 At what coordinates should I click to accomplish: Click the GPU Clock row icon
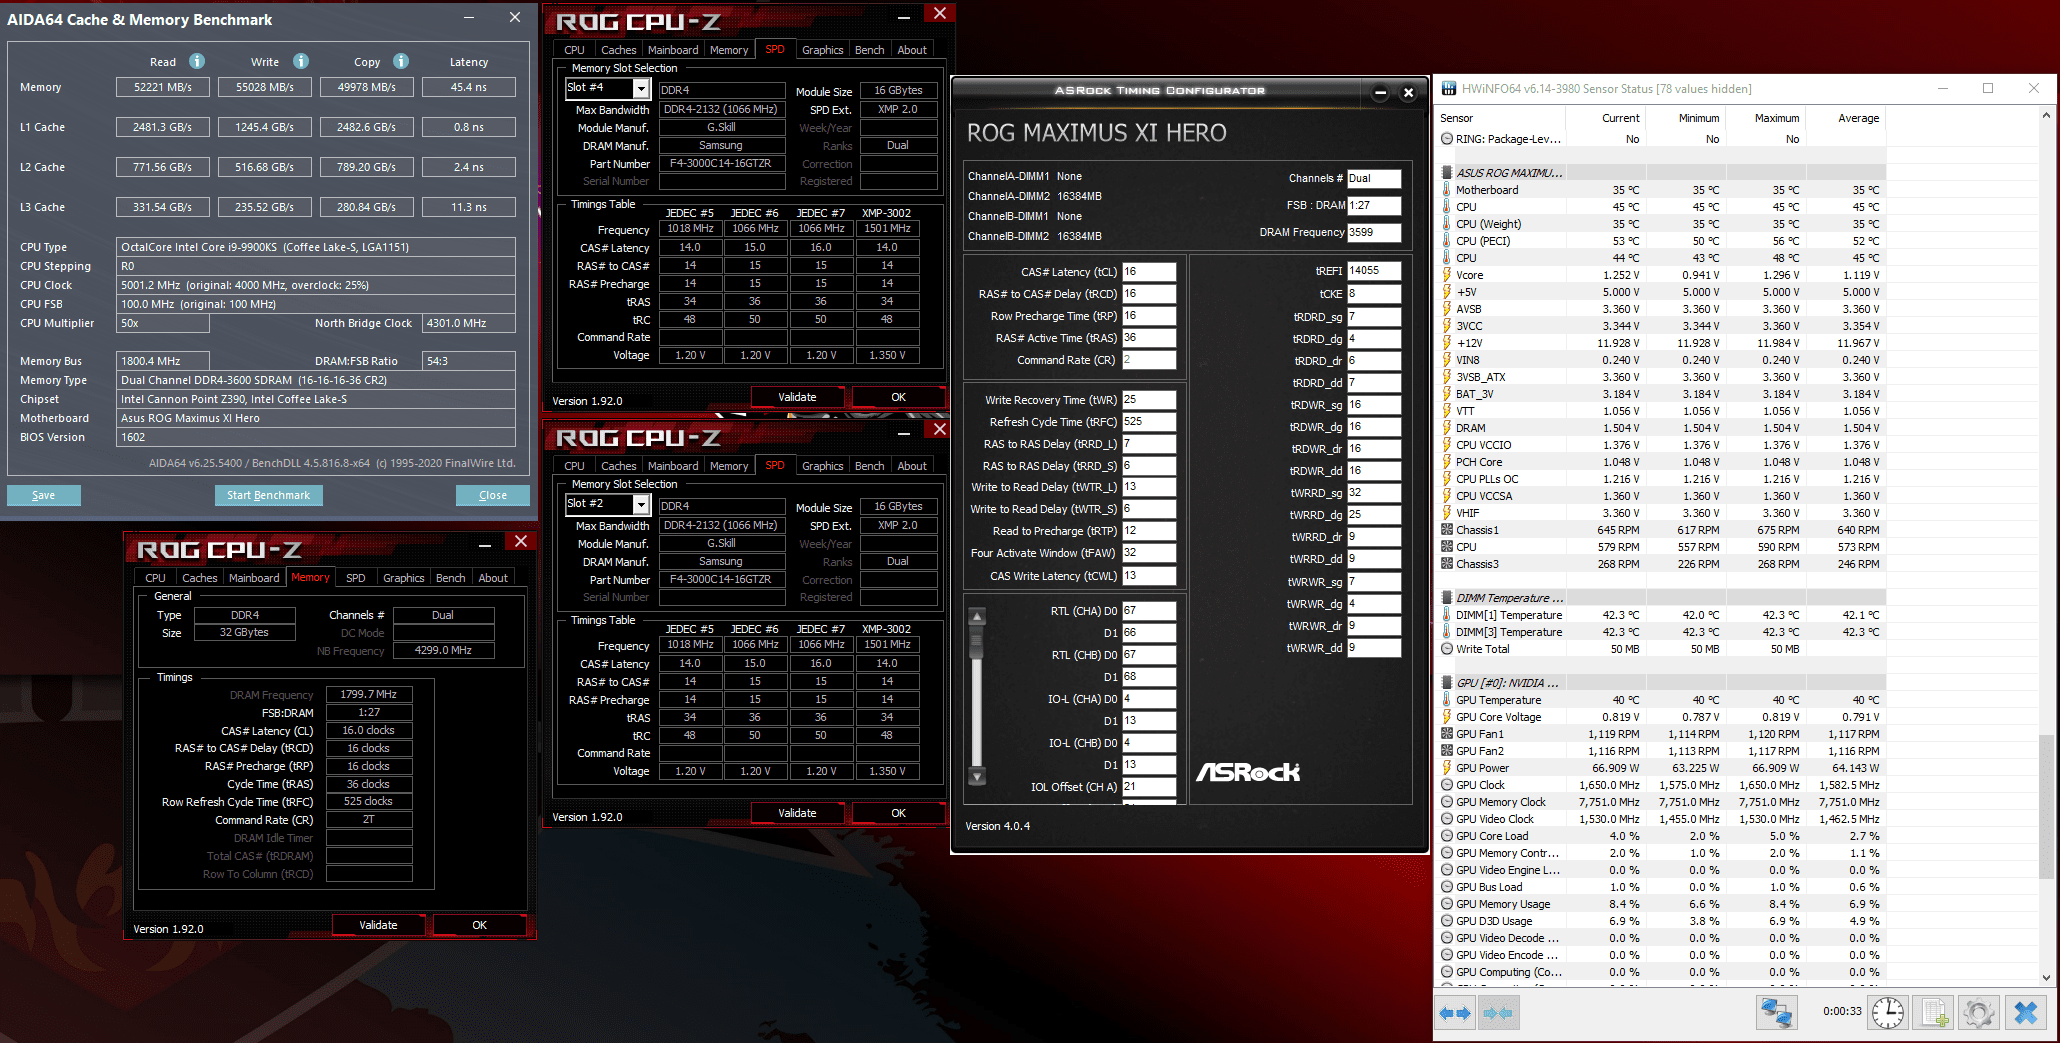tap(1447, 785)
